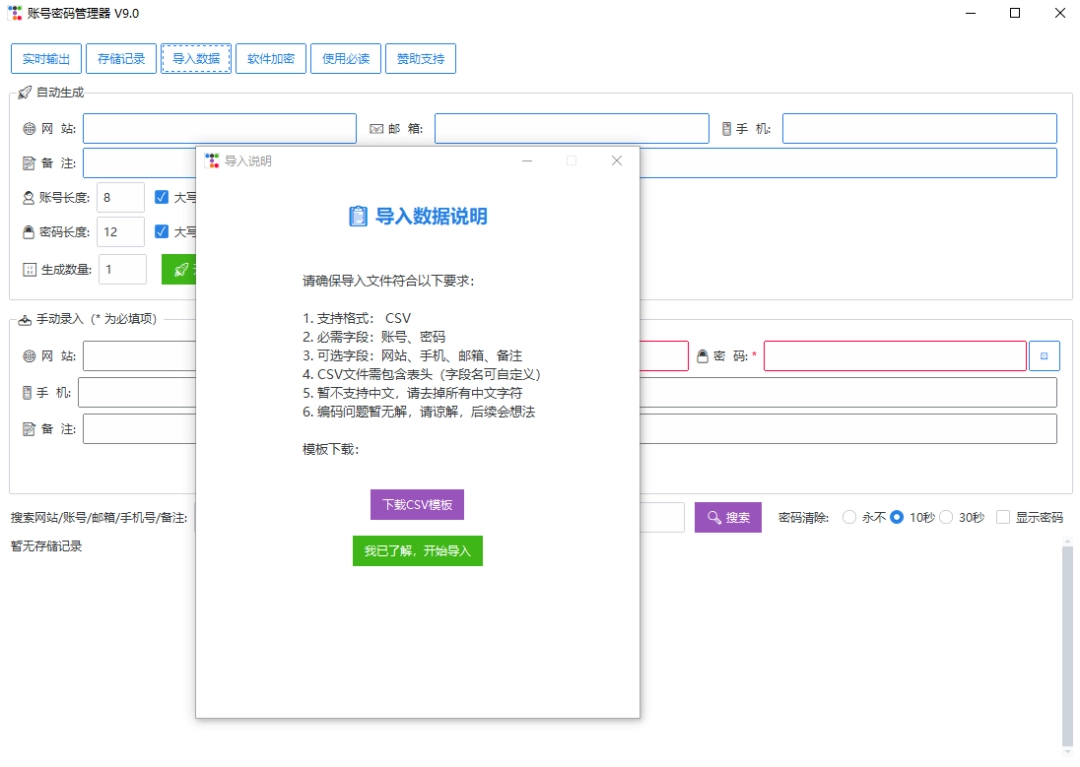This screenshot has width=1080, height=767.
Task: Click the 下载CSV模板 button
Action: pos(417,505)
